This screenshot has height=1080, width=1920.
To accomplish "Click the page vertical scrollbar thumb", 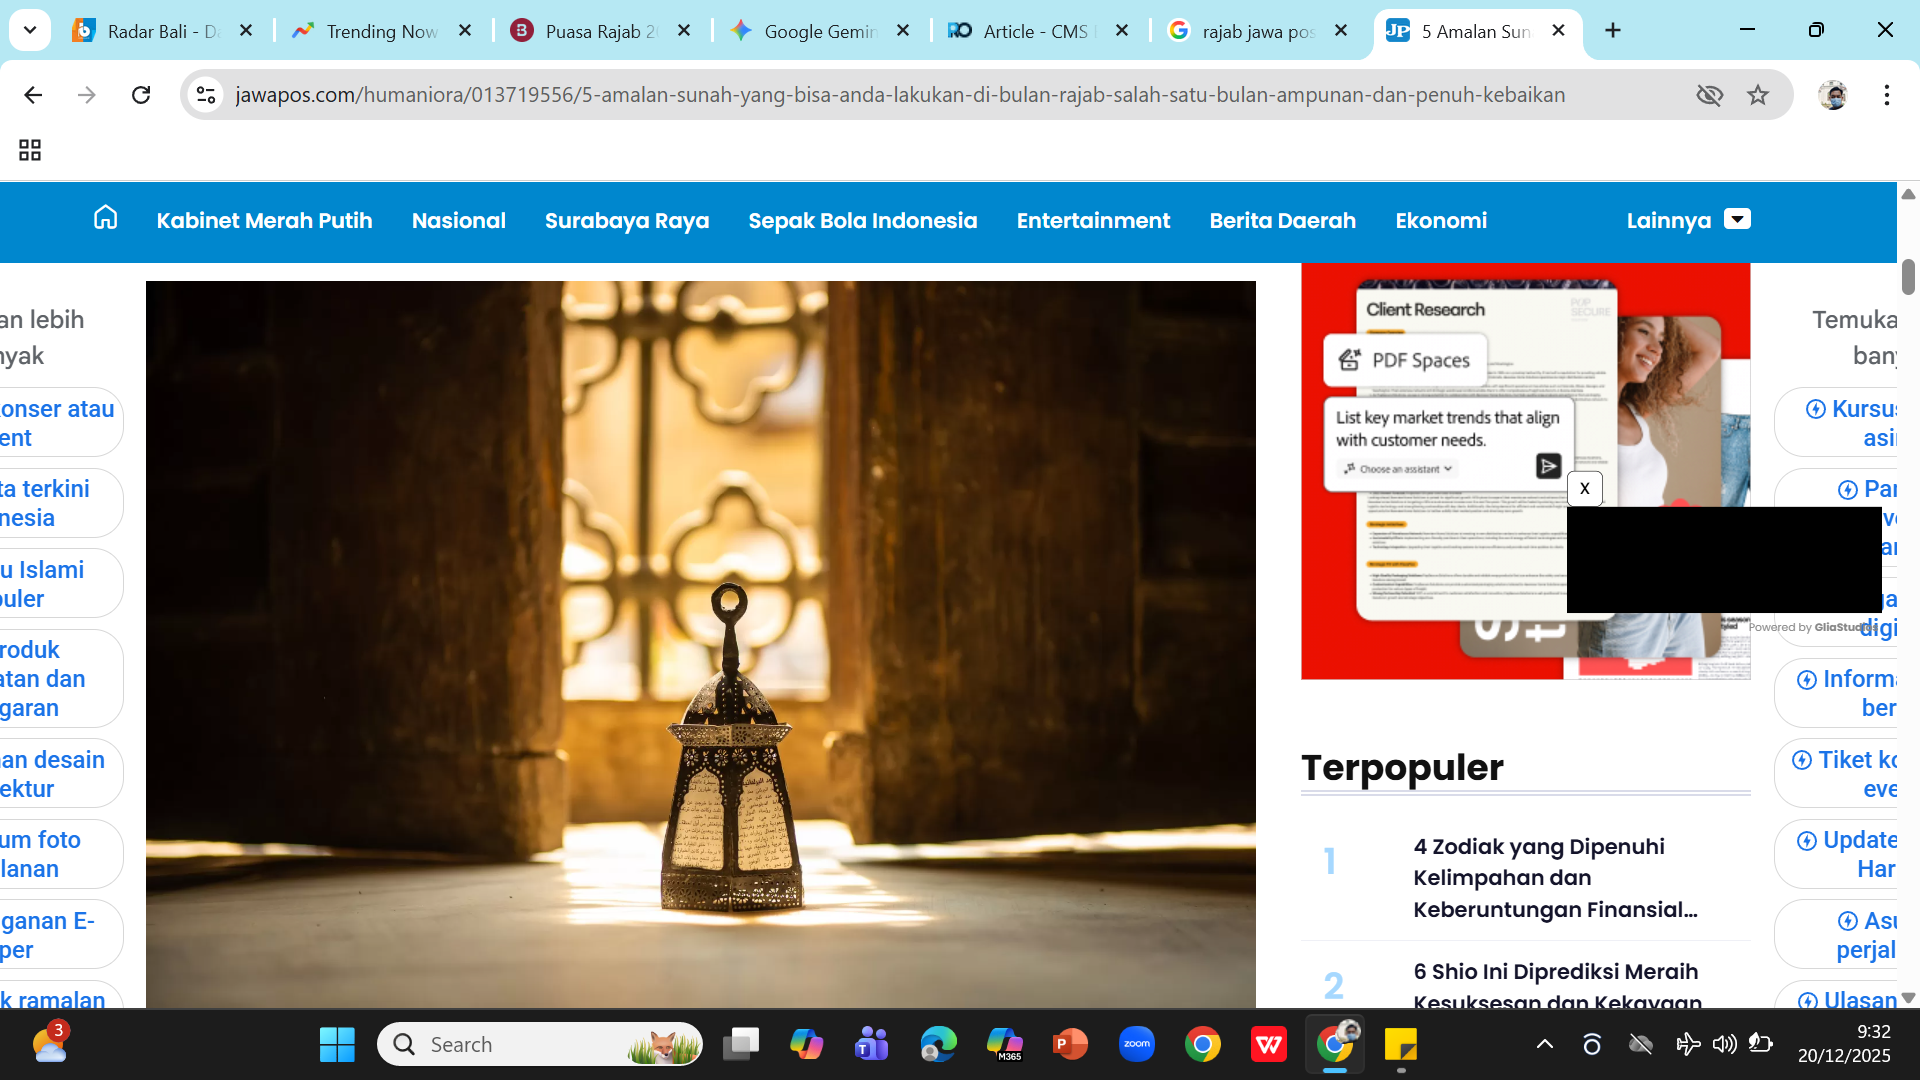I will [1908, 277].
